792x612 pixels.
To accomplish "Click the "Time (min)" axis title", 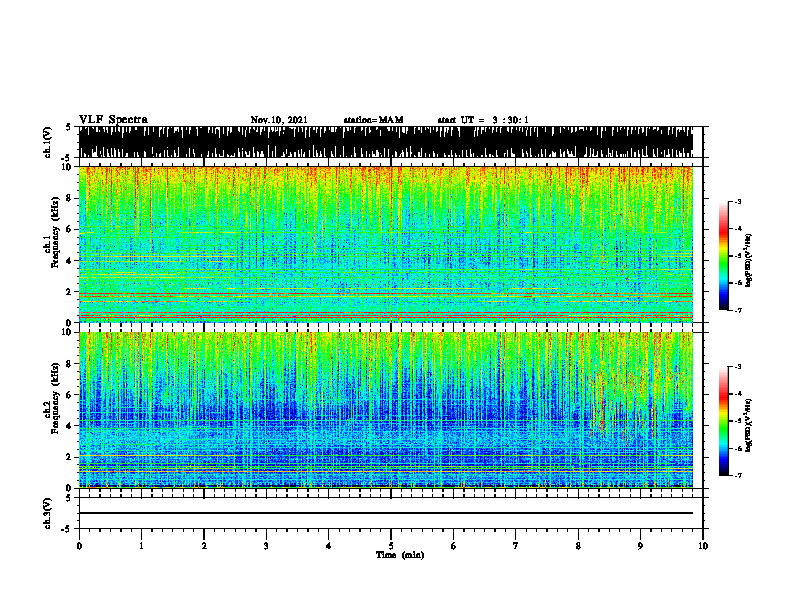I will [x=400, y=555].
